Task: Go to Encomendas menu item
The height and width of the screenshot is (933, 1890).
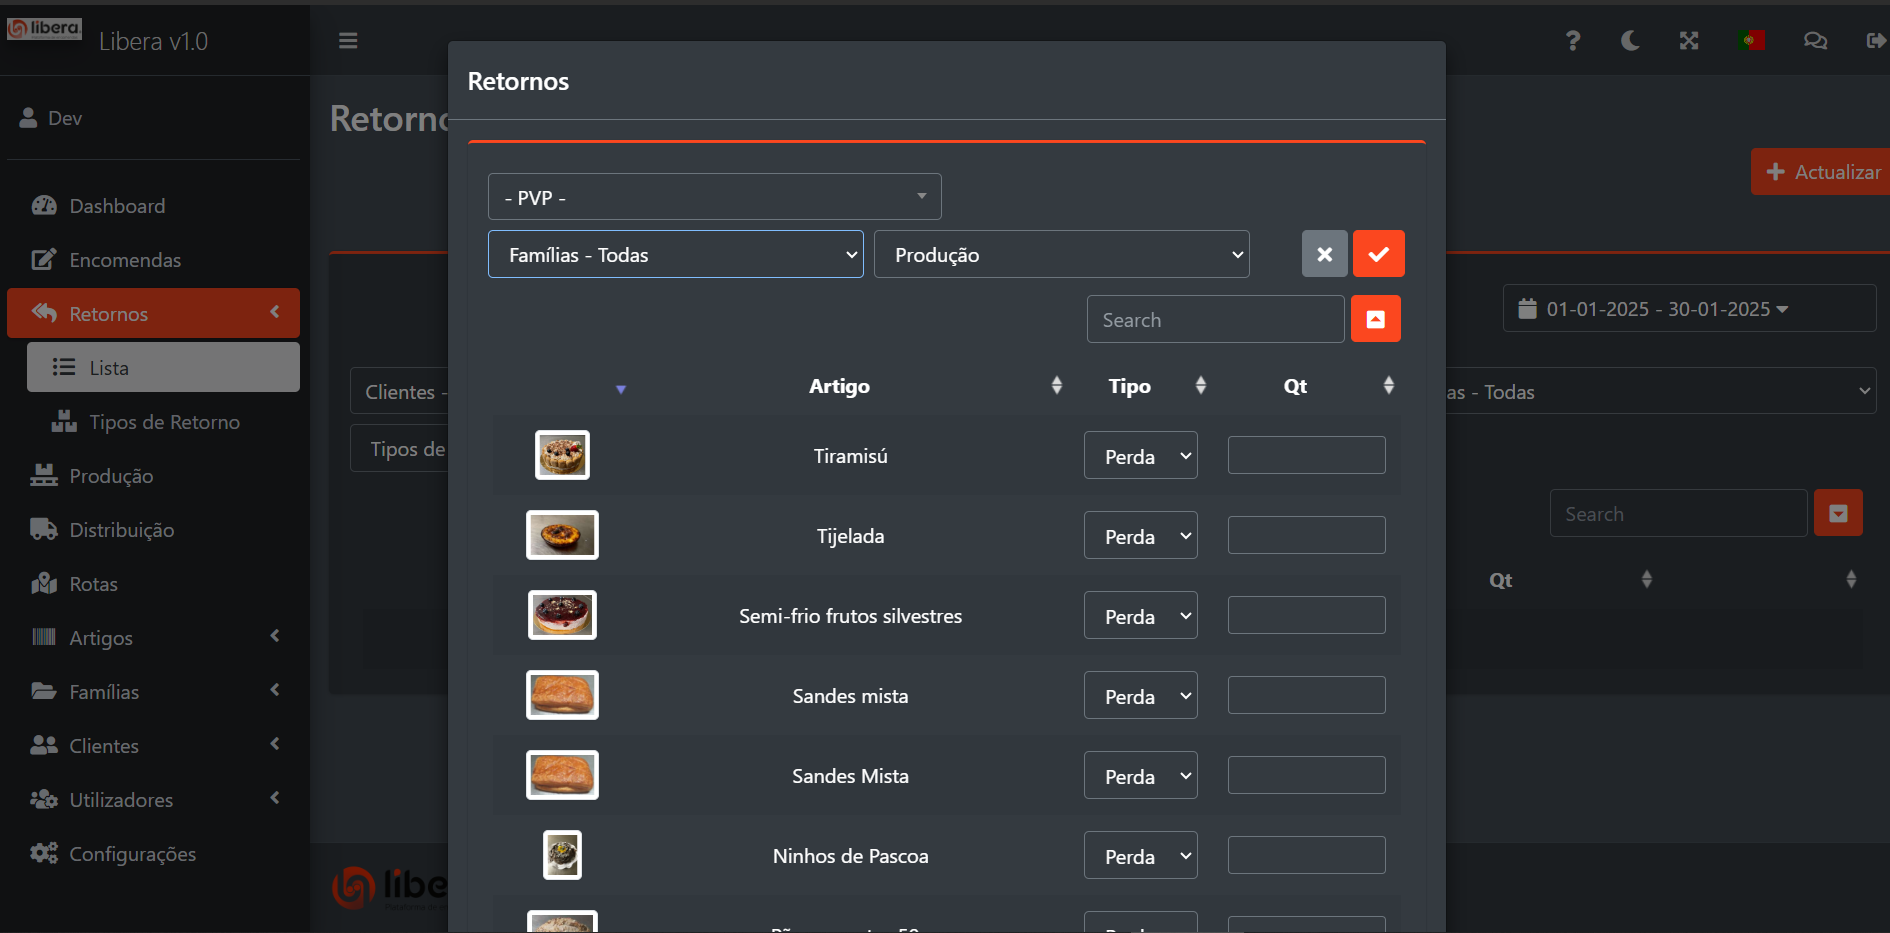Action: click(x=125, y=260)
